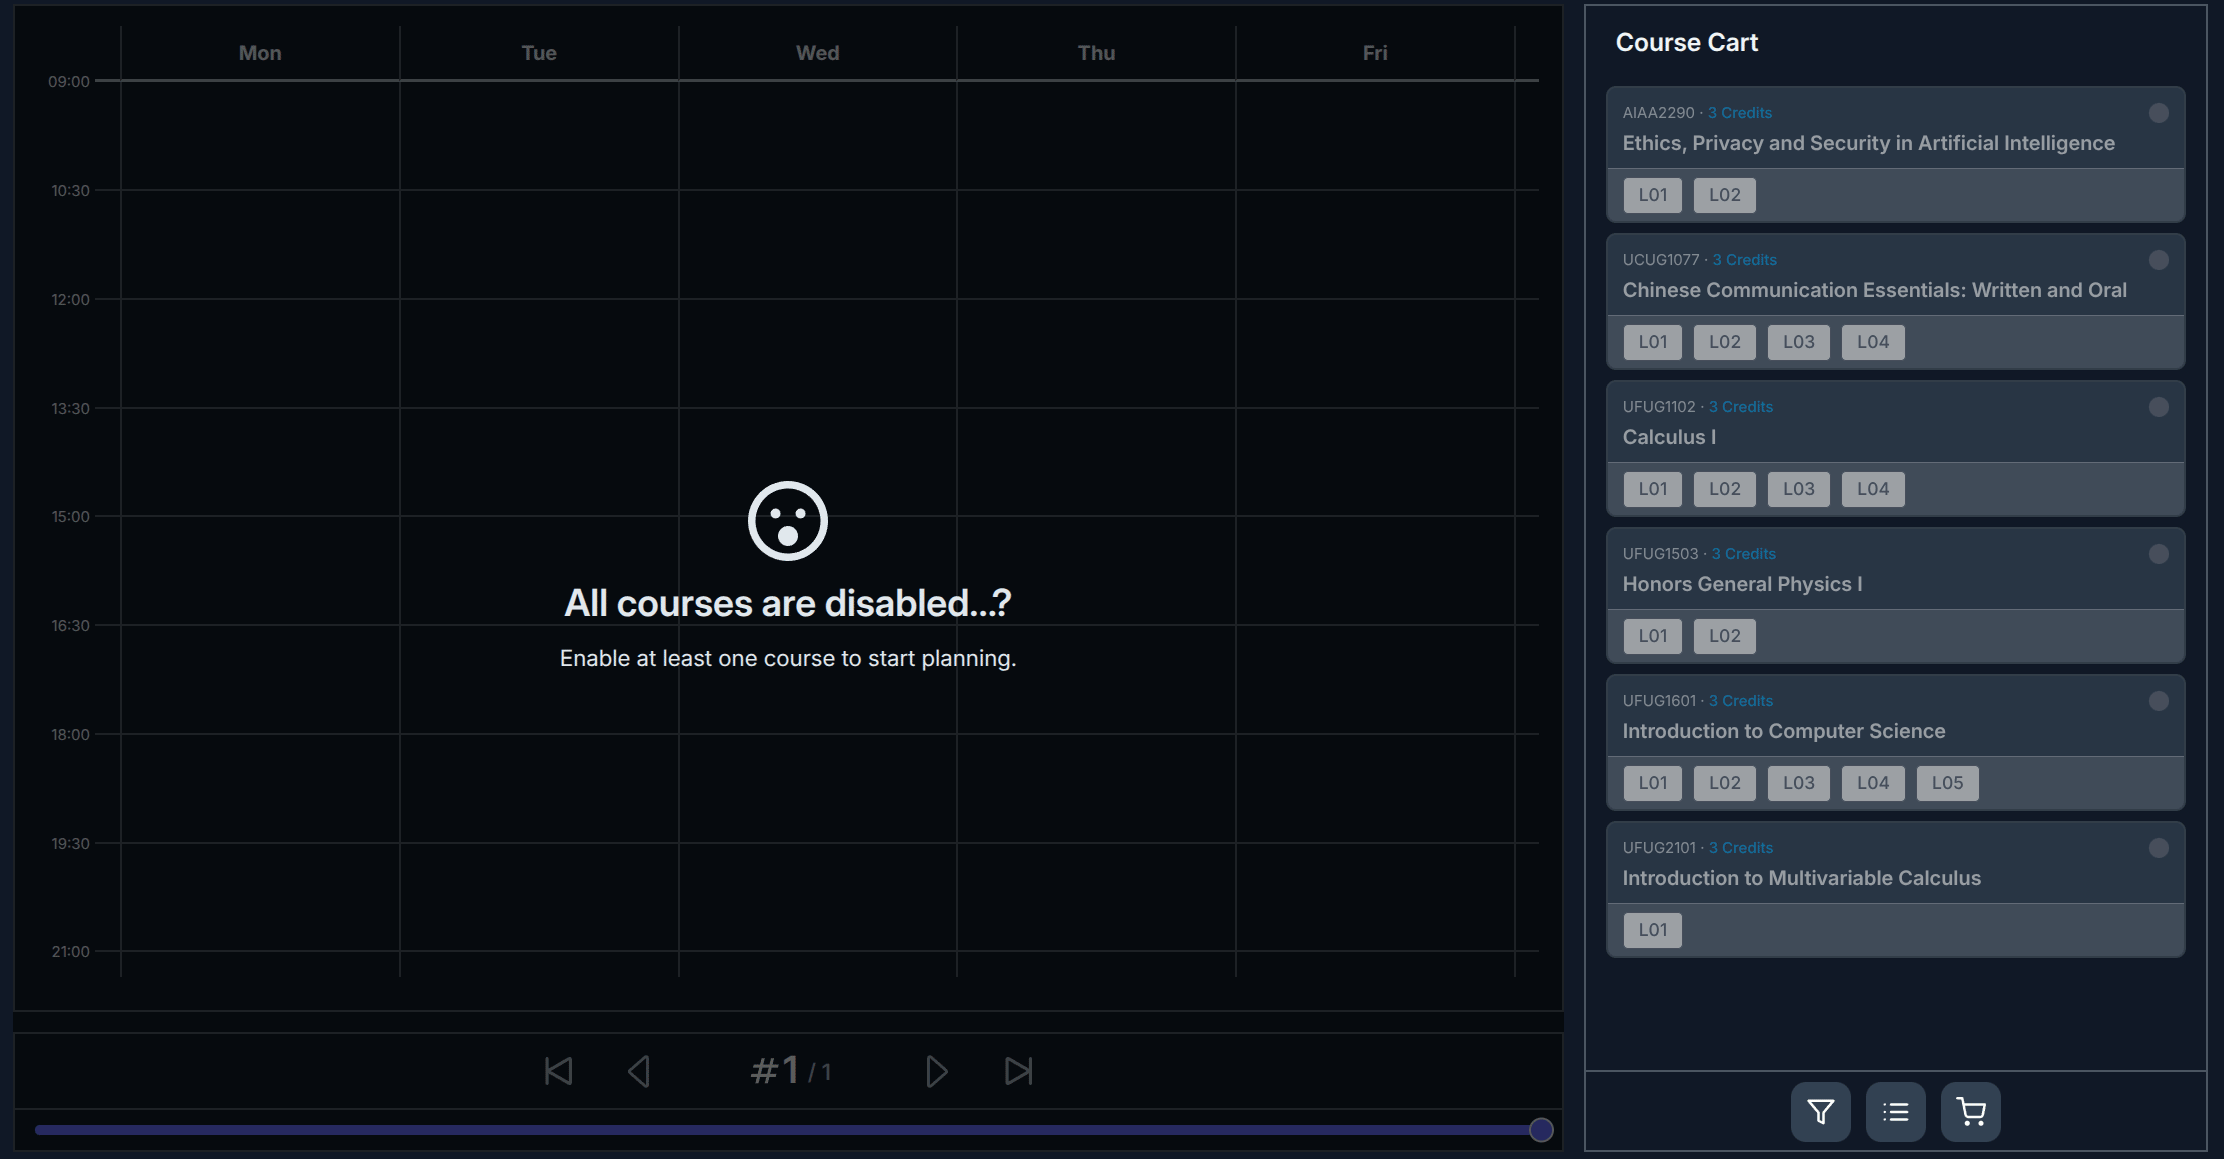This screenshot has height=1159, width=2224.
Task: Enable the Calculus I course toggle
Action: [2158, 407]
